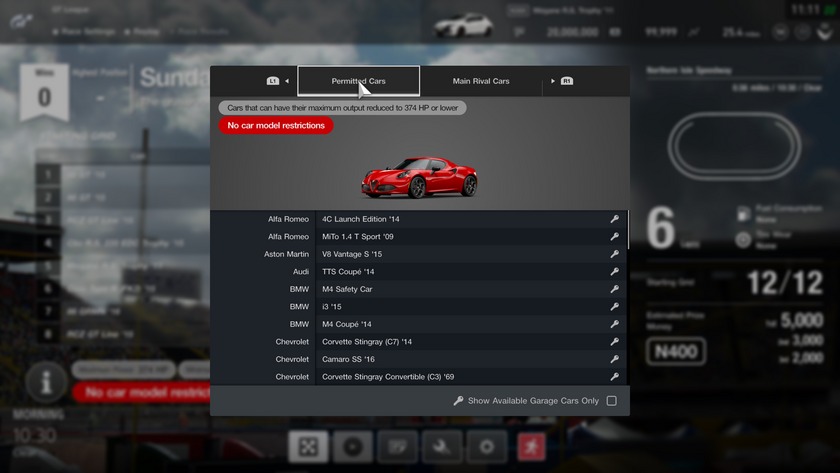Click the 374 HP maximum output restriction label
The image size is (840, 473).
coord(342,108)
